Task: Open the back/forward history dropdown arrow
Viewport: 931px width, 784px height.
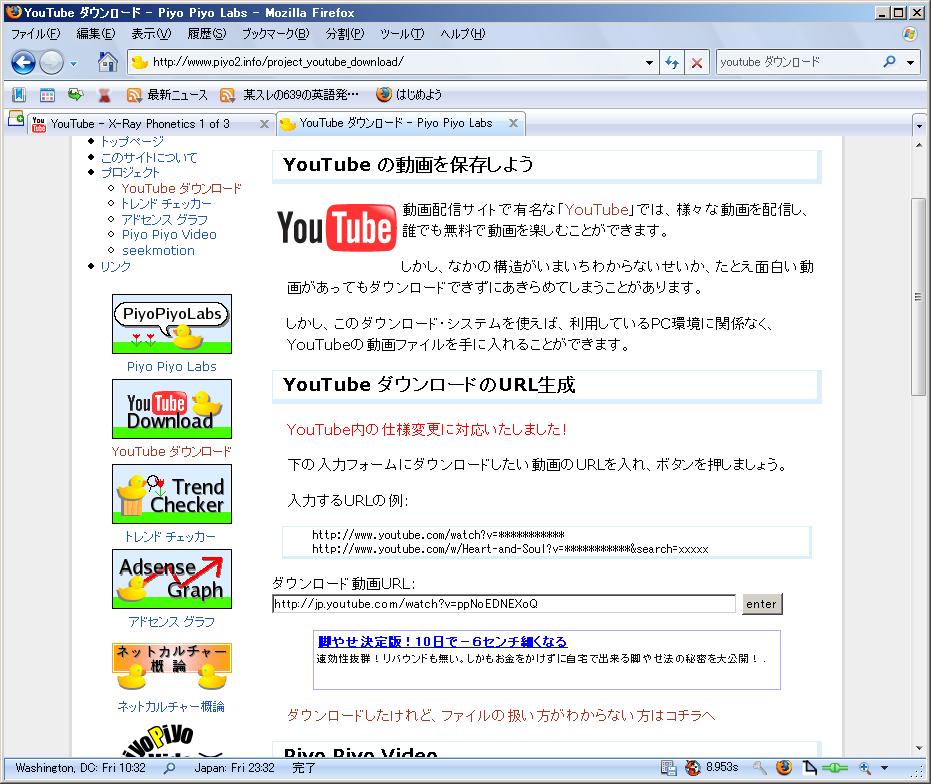Action: pyautogui.click(x=73, y=63)
